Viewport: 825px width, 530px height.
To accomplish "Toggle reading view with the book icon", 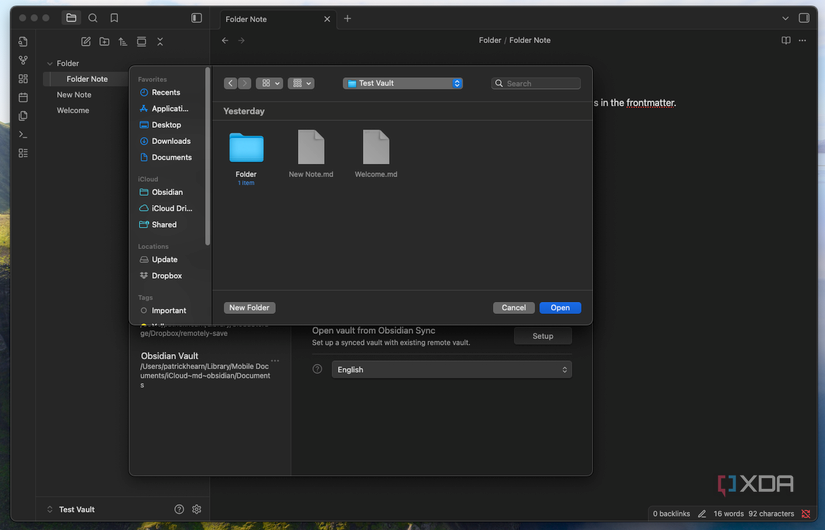I will pos(786,41).
